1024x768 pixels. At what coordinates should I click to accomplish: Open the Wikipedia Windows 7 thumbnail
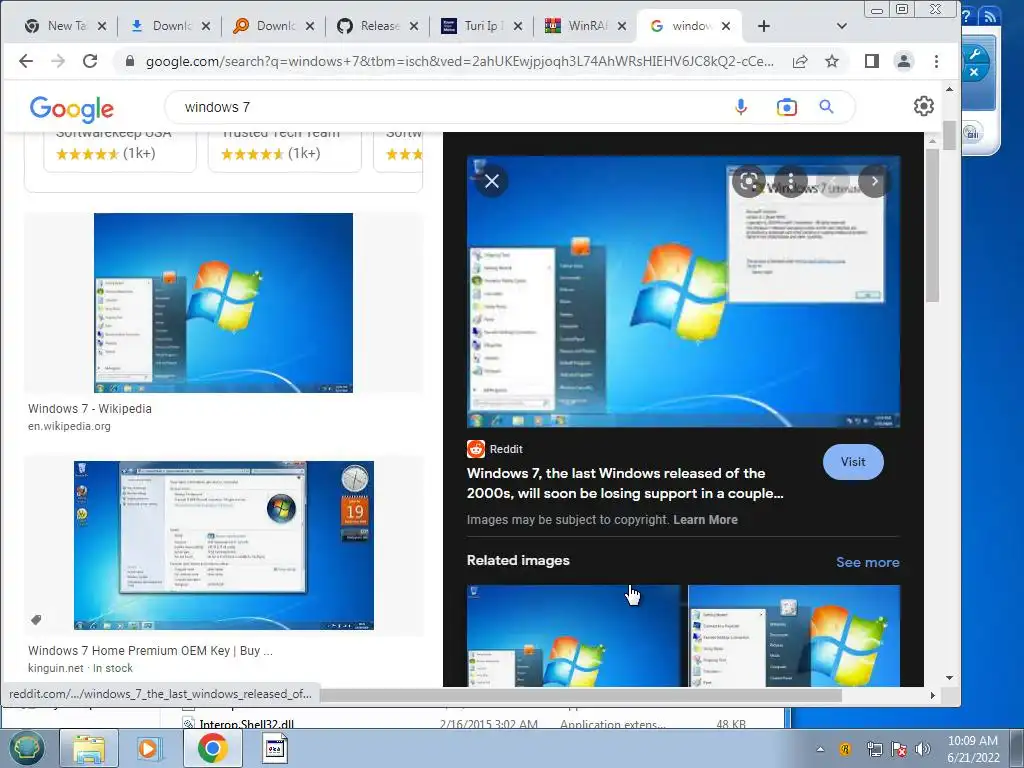pyautogui.click(x=223, y=303)
